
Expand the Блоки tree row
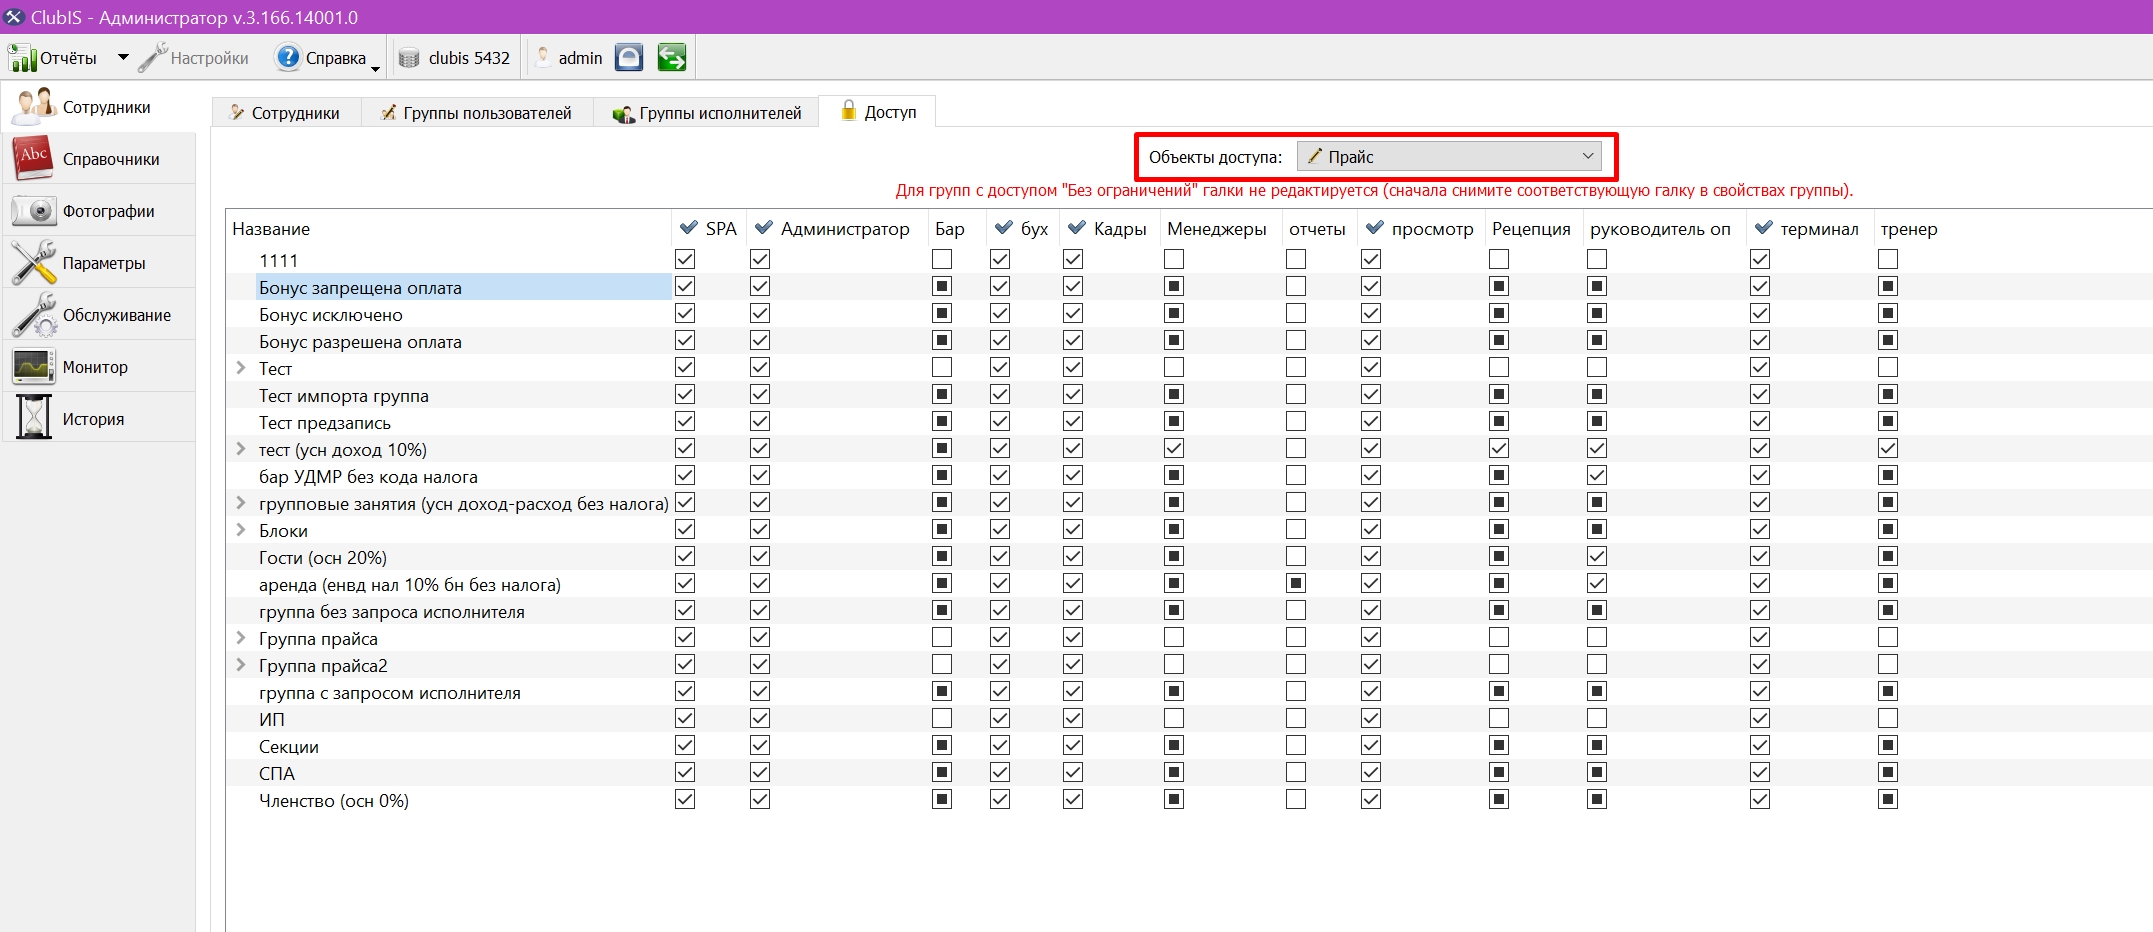coord(241,530)
